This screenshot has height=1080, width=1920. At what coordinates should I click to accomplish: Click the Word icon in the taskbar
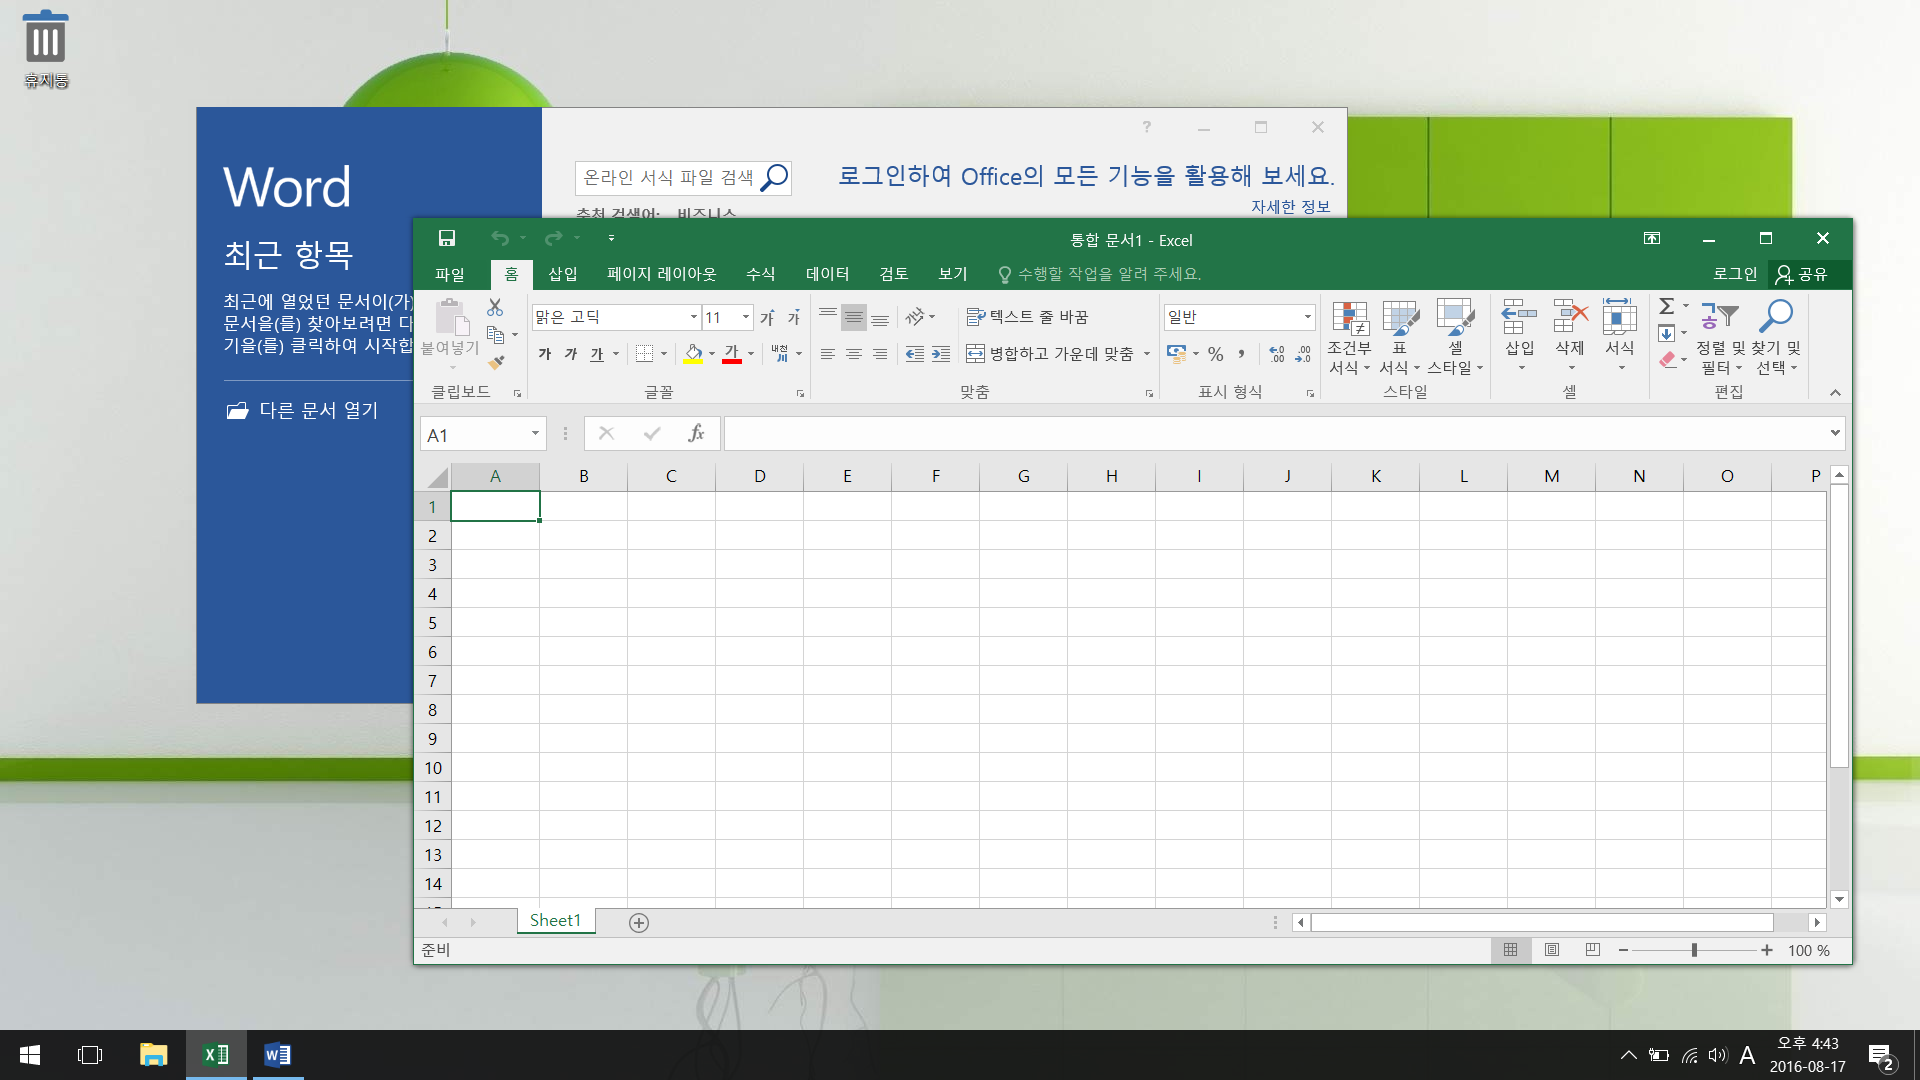[x=277, y=1055]
